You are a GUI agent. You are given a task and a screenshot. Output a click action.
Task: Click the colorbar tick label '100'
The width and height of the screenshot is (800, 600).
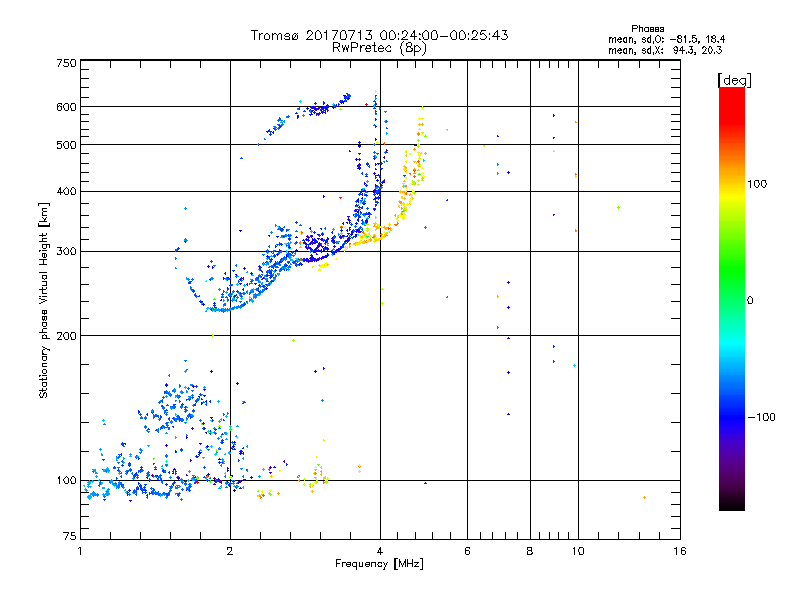757,184
